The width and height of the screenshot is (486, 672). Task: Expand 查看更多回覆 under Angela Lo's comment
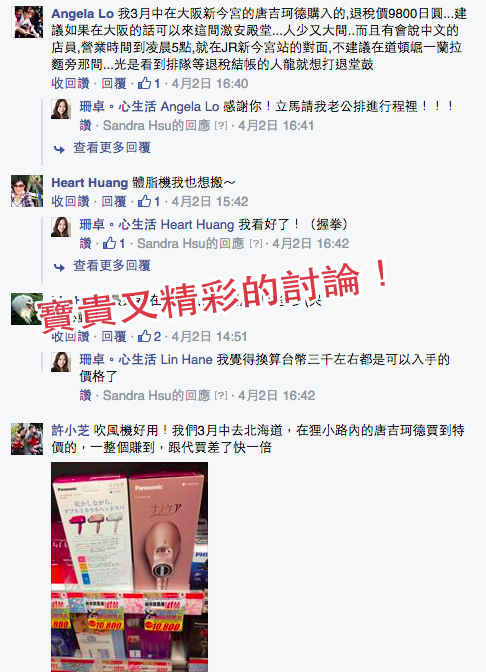point(112,148)
